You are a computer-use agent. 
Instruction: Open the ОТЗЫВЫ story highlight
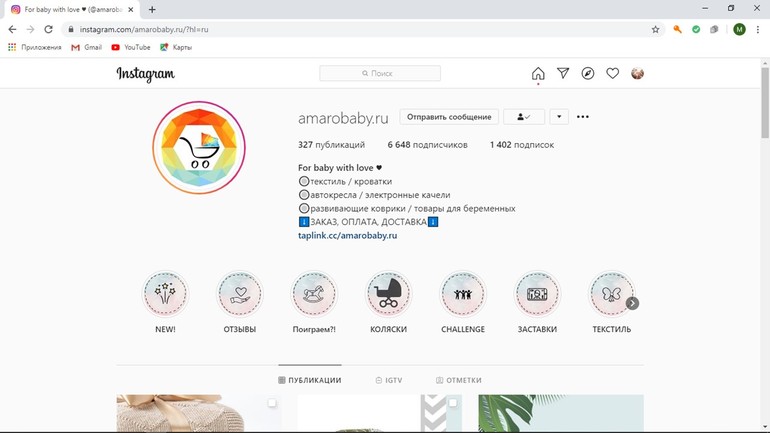point(240,295)
